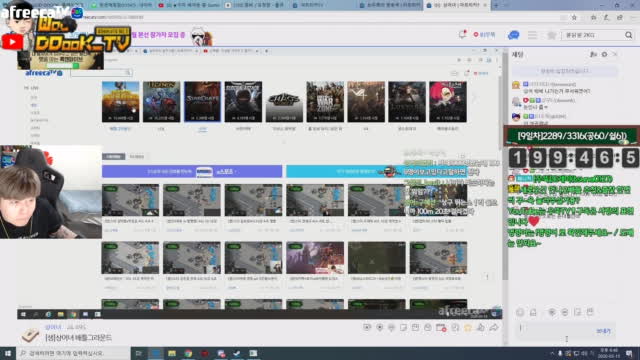Viewport: 640px width, 360px height.
Task: Open the emoticon icon above the chat input
Action: point(520,312)
